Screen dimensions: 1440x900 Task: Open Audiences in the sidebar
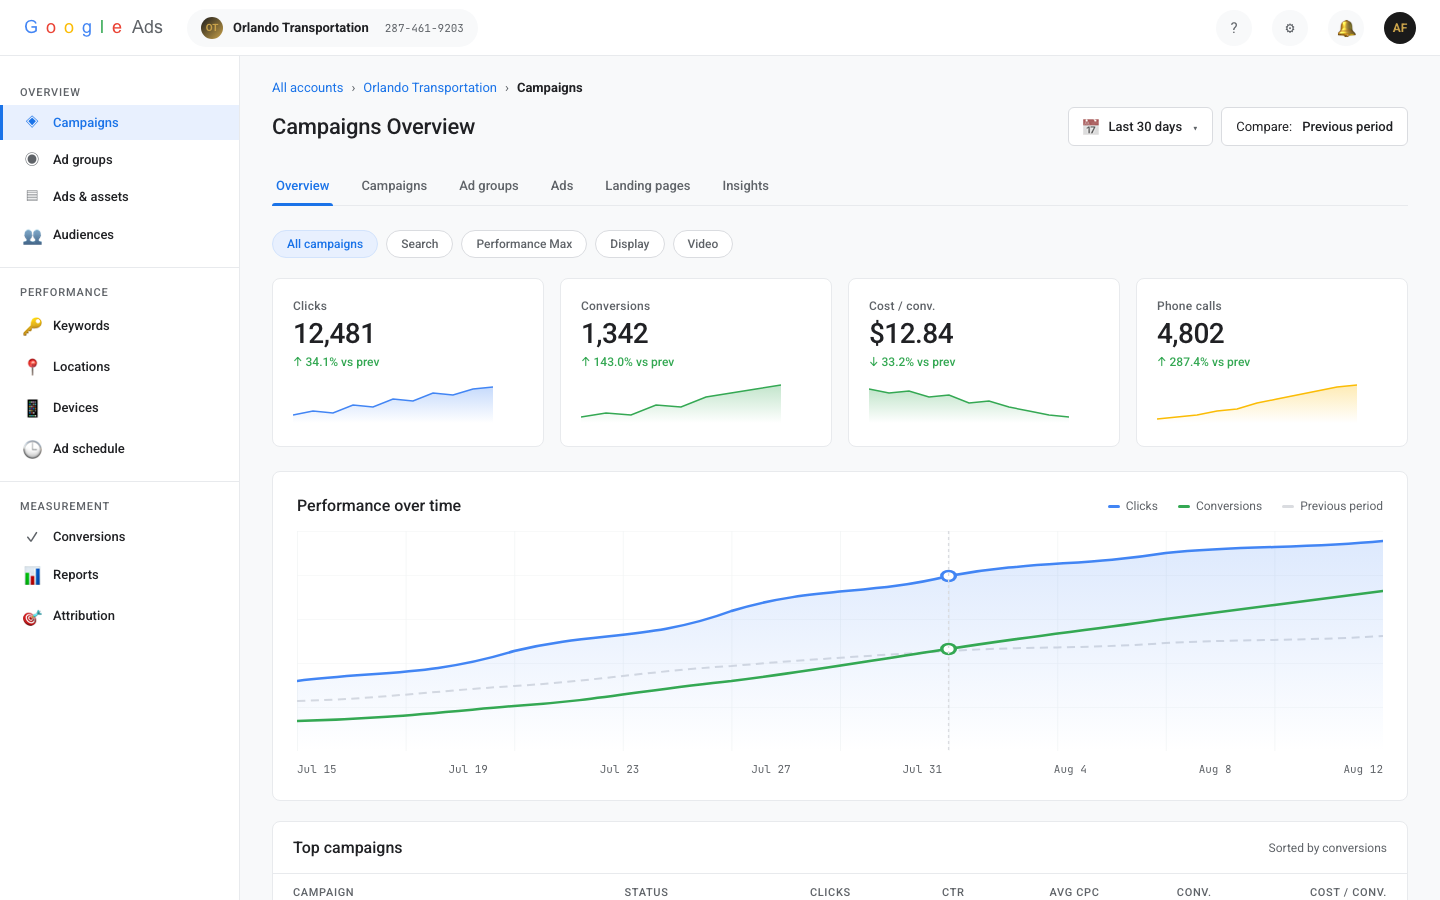coord(120,235)
